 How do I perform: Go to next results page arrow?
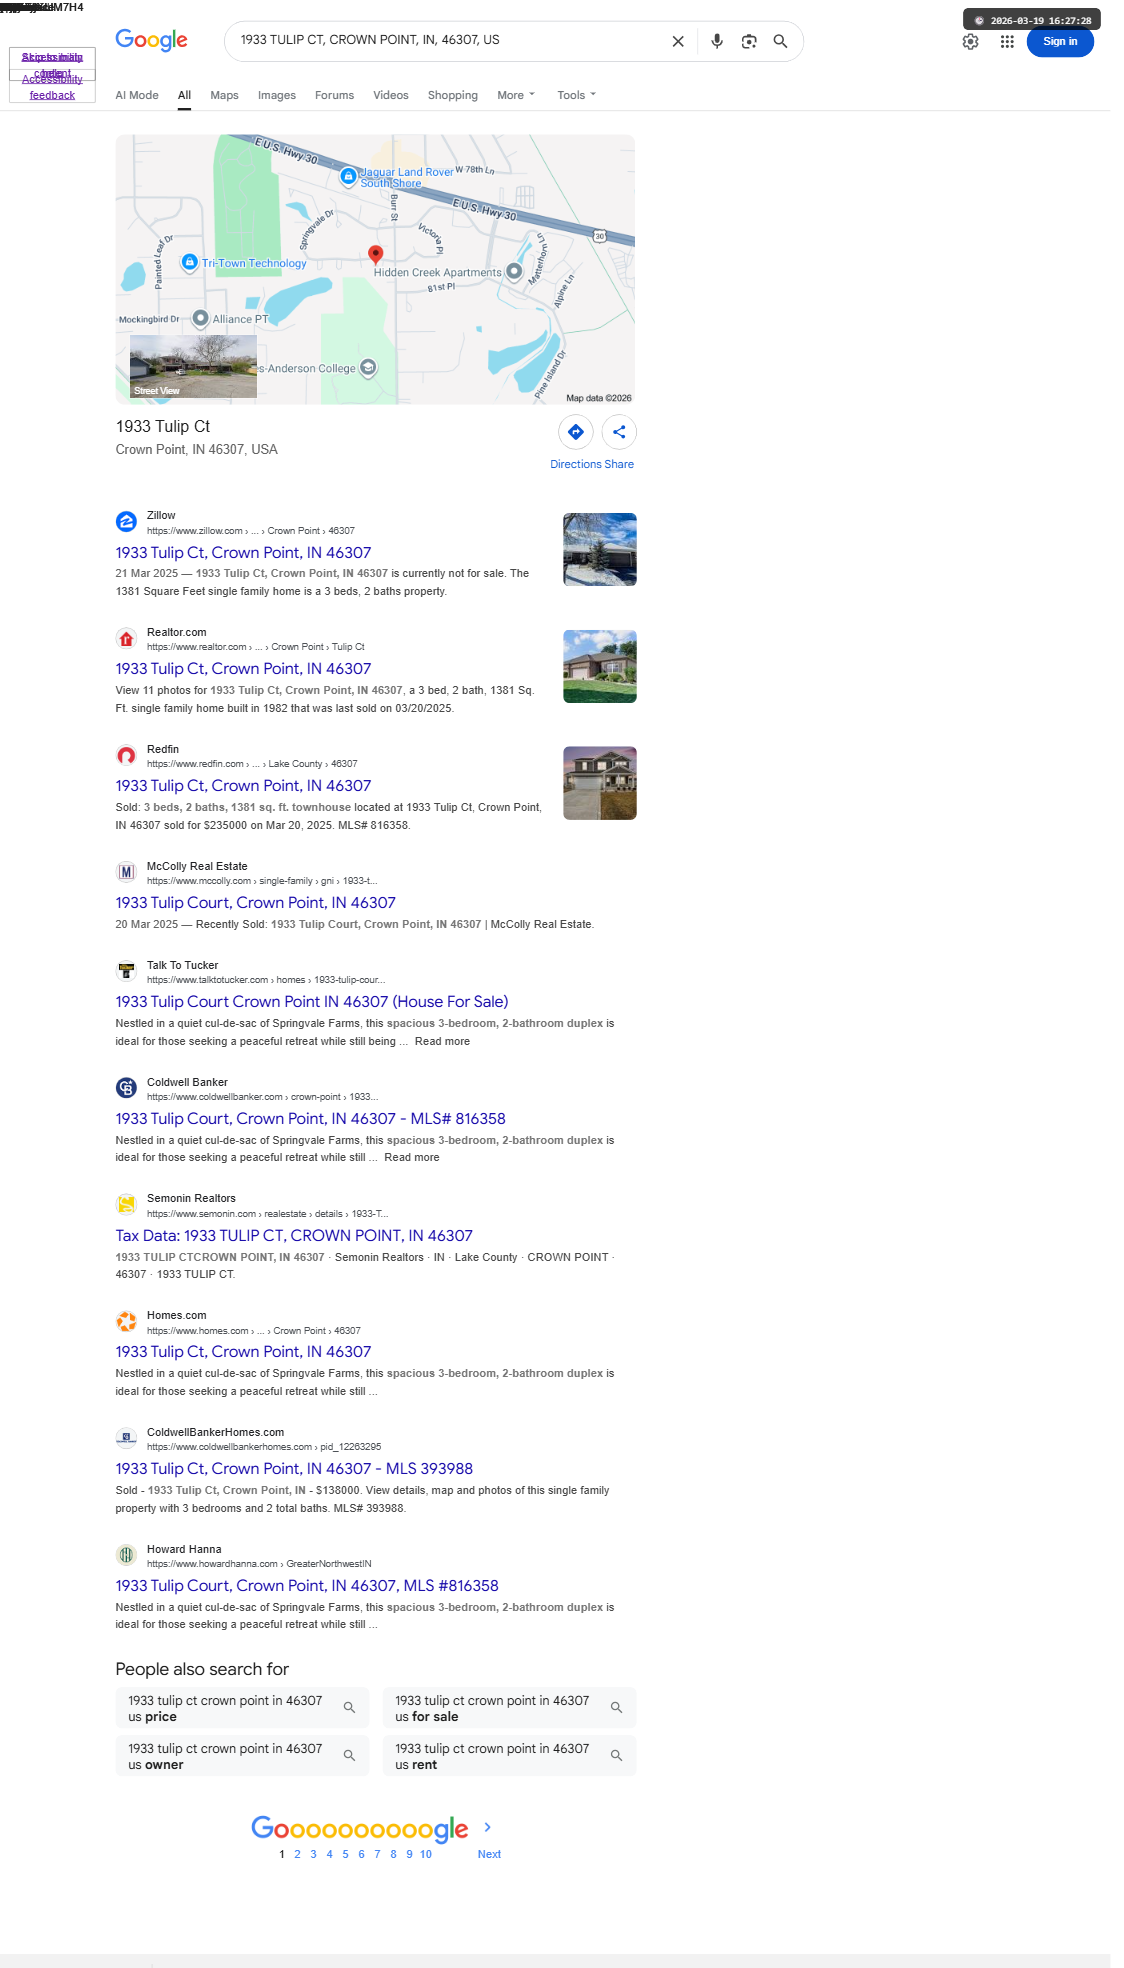[488, 1827]
